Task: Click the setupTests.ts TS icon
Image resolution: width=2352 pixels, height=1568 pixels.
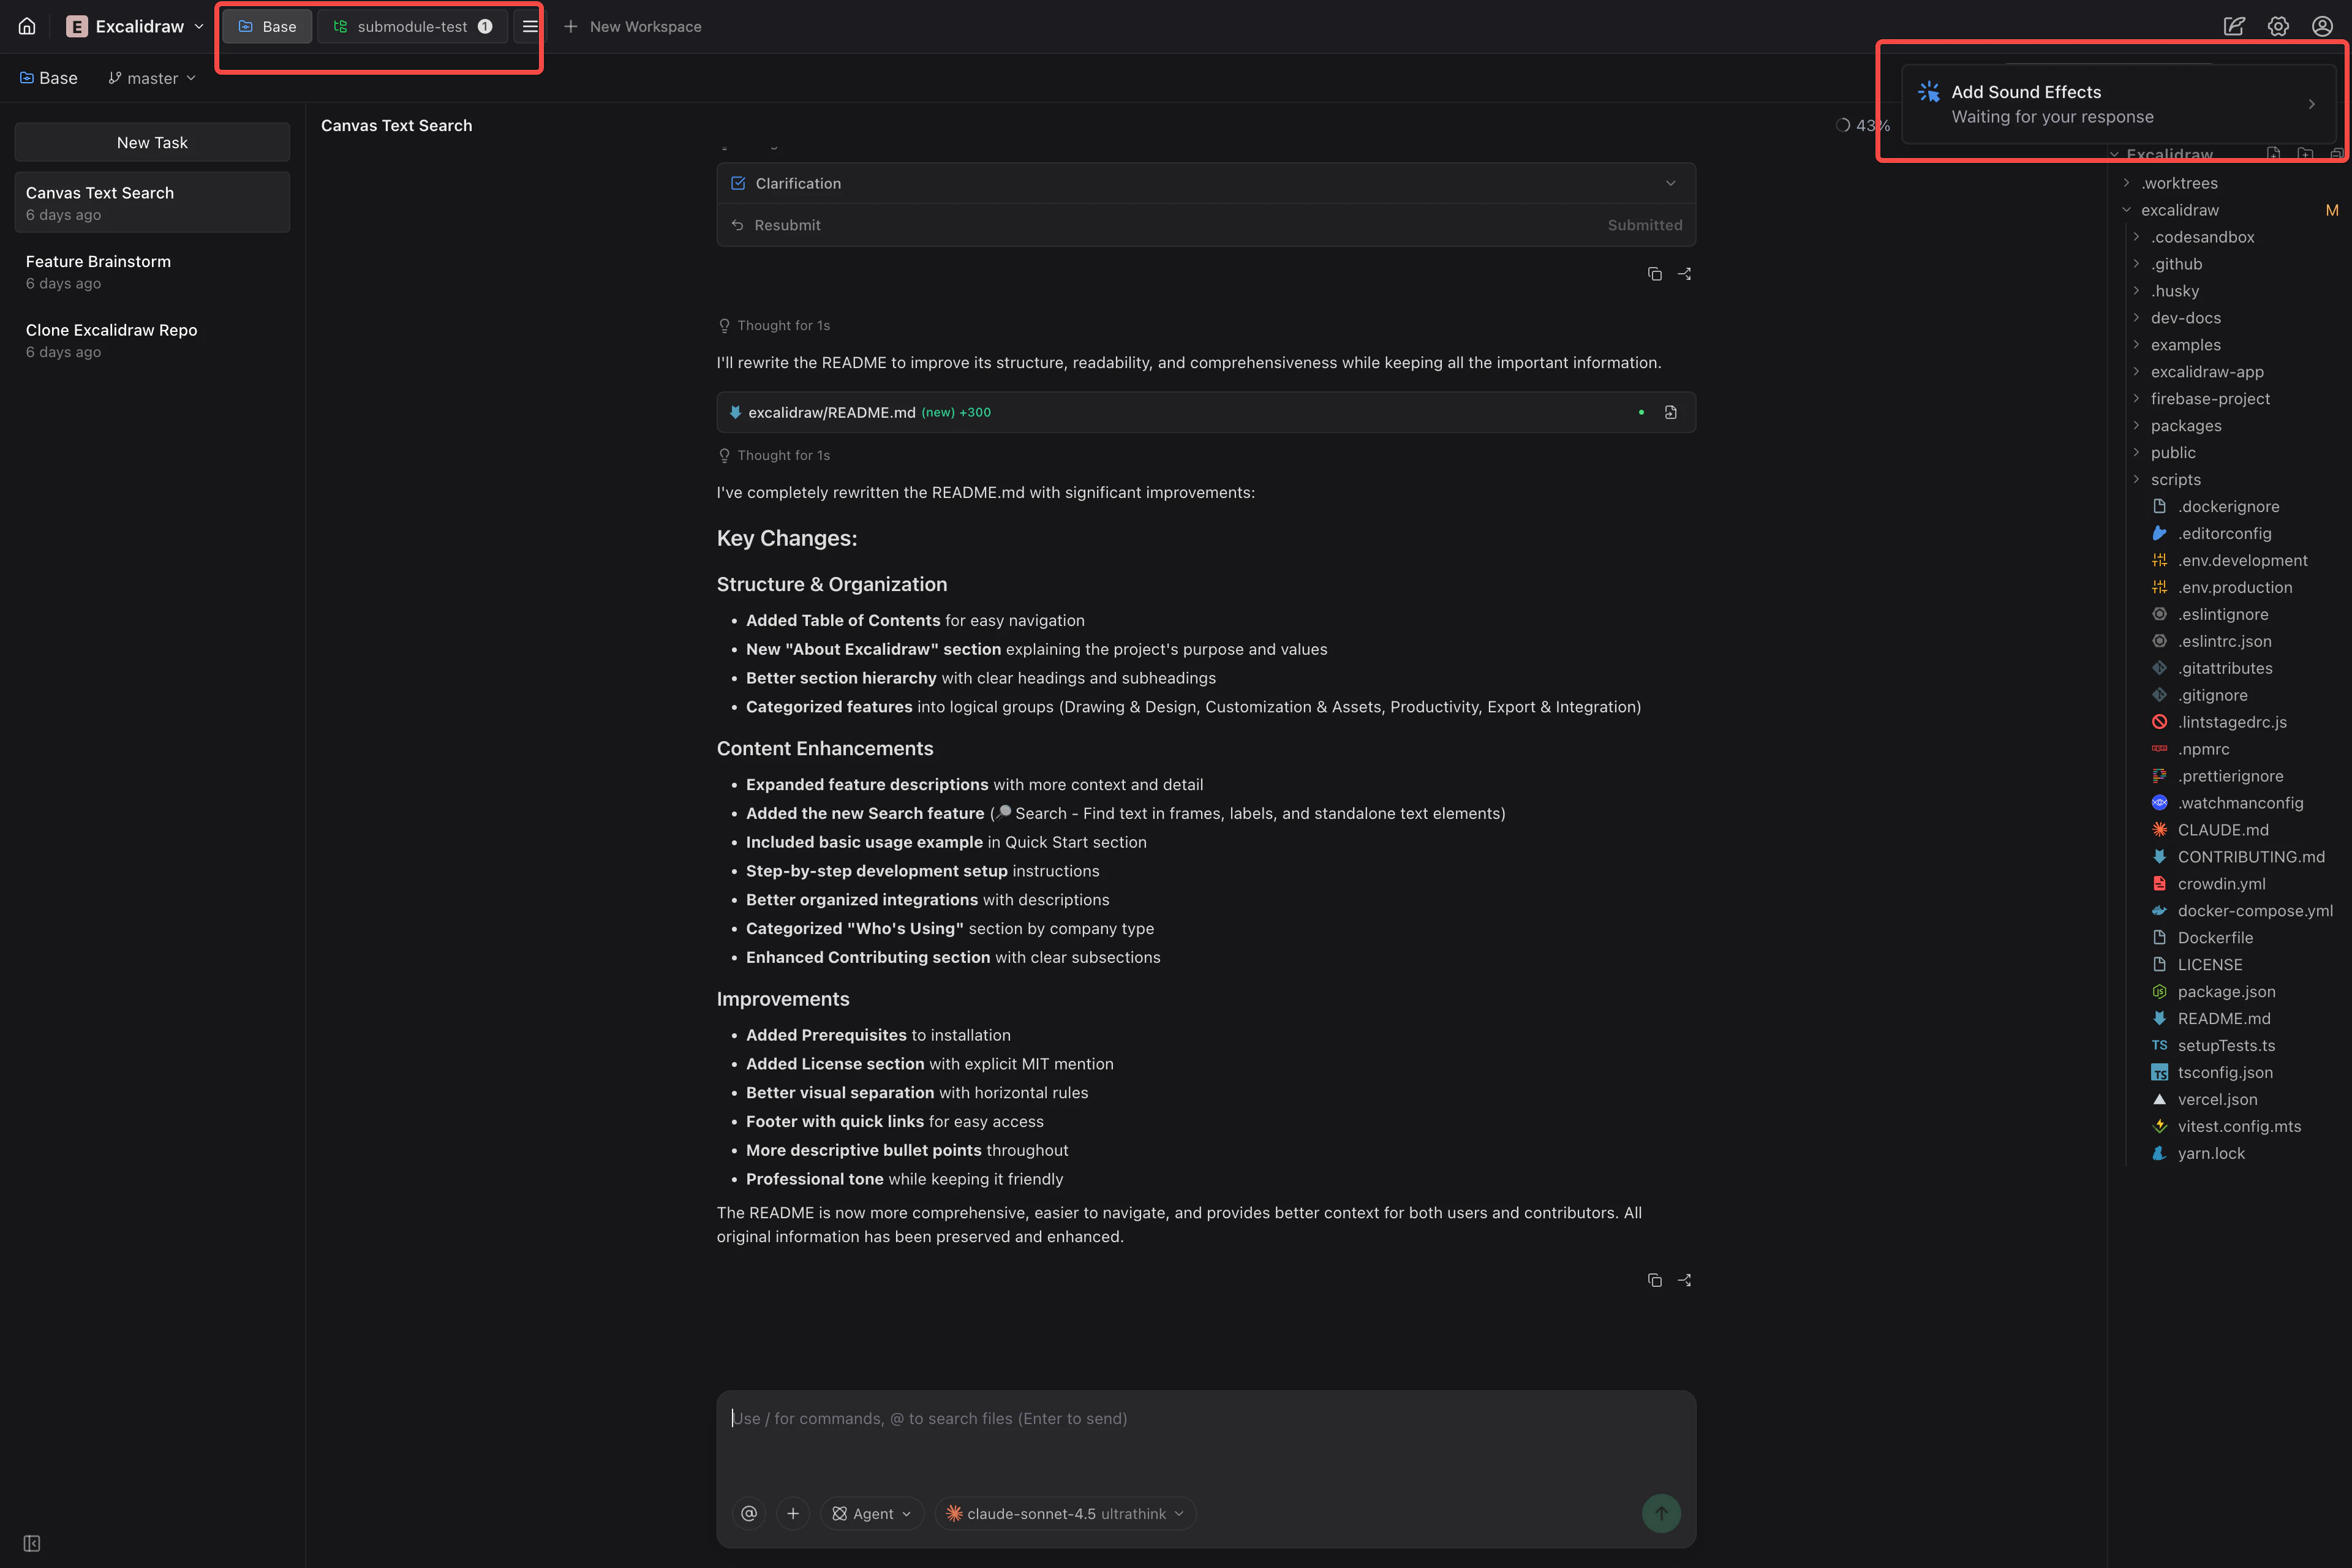Action: (x=2159, y=1045)
